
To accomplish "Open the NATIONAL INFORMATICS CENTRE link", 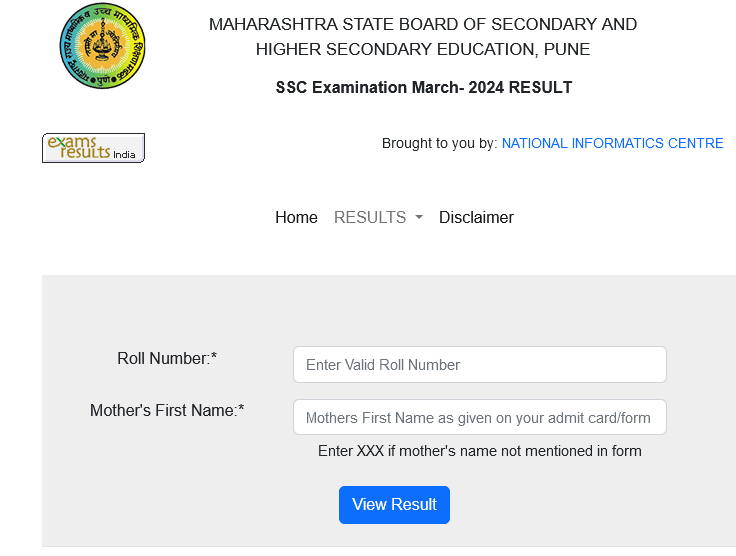I will (x=612, y=143).
